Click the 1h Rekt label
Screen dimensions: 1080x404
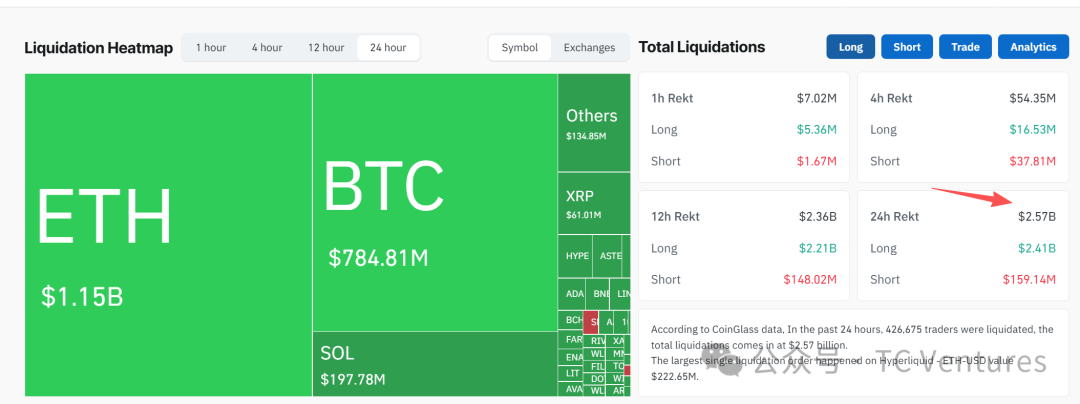point(672,98)
